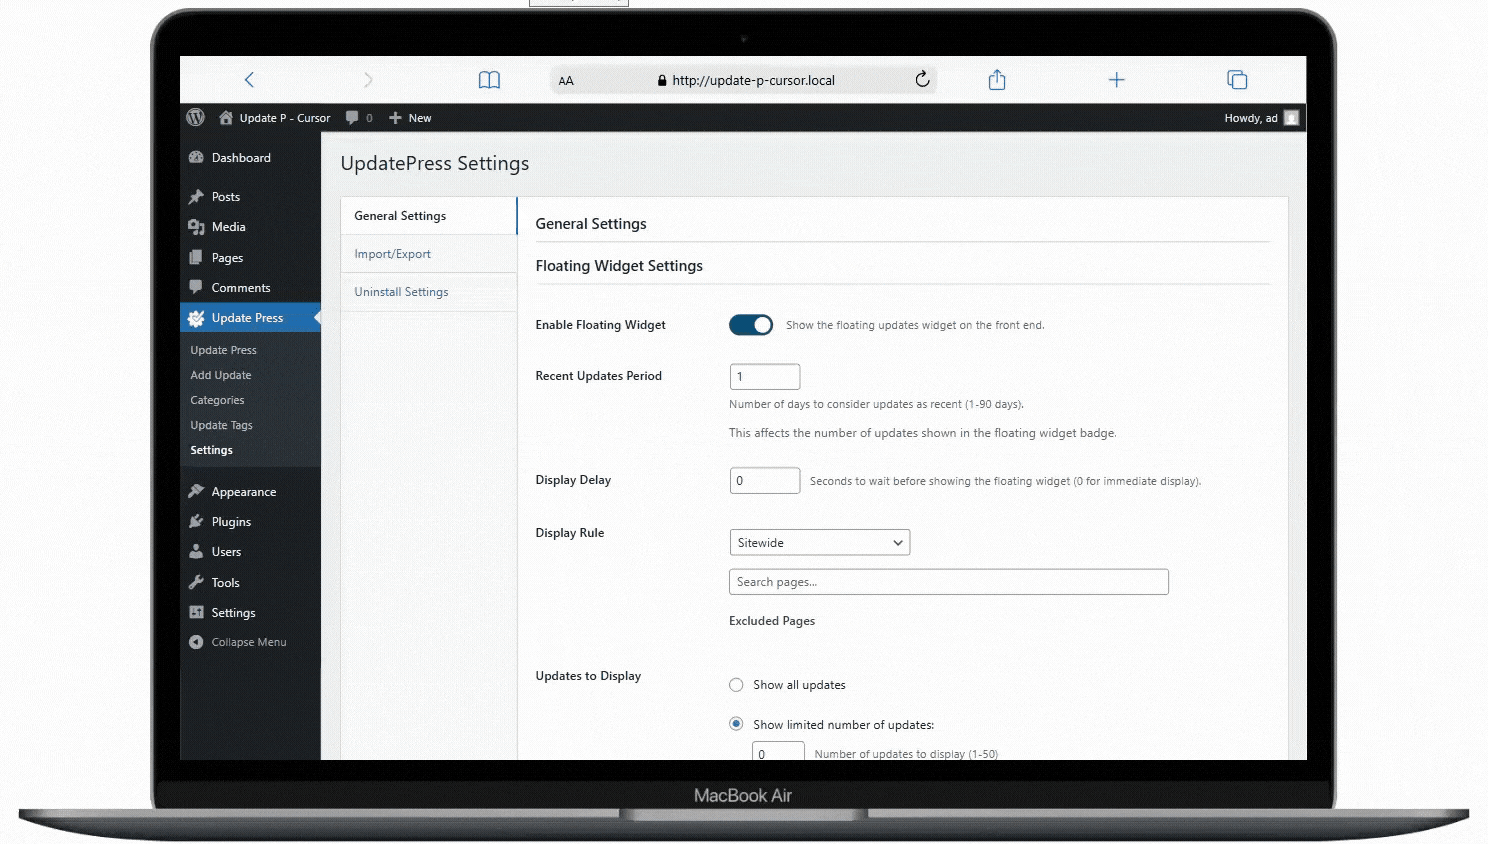Open the Update Tags submenu link
Screen dimensions: 1488x844
tap(221, 425)
